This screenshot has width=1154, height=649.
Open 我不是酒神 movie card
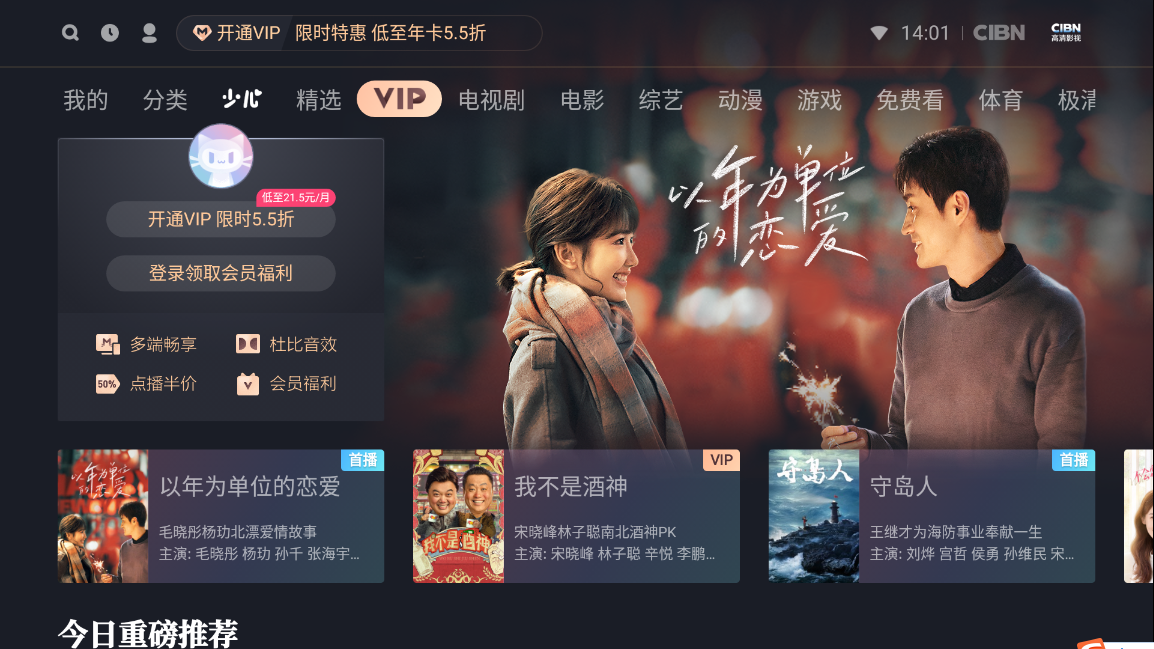point(576,516)
